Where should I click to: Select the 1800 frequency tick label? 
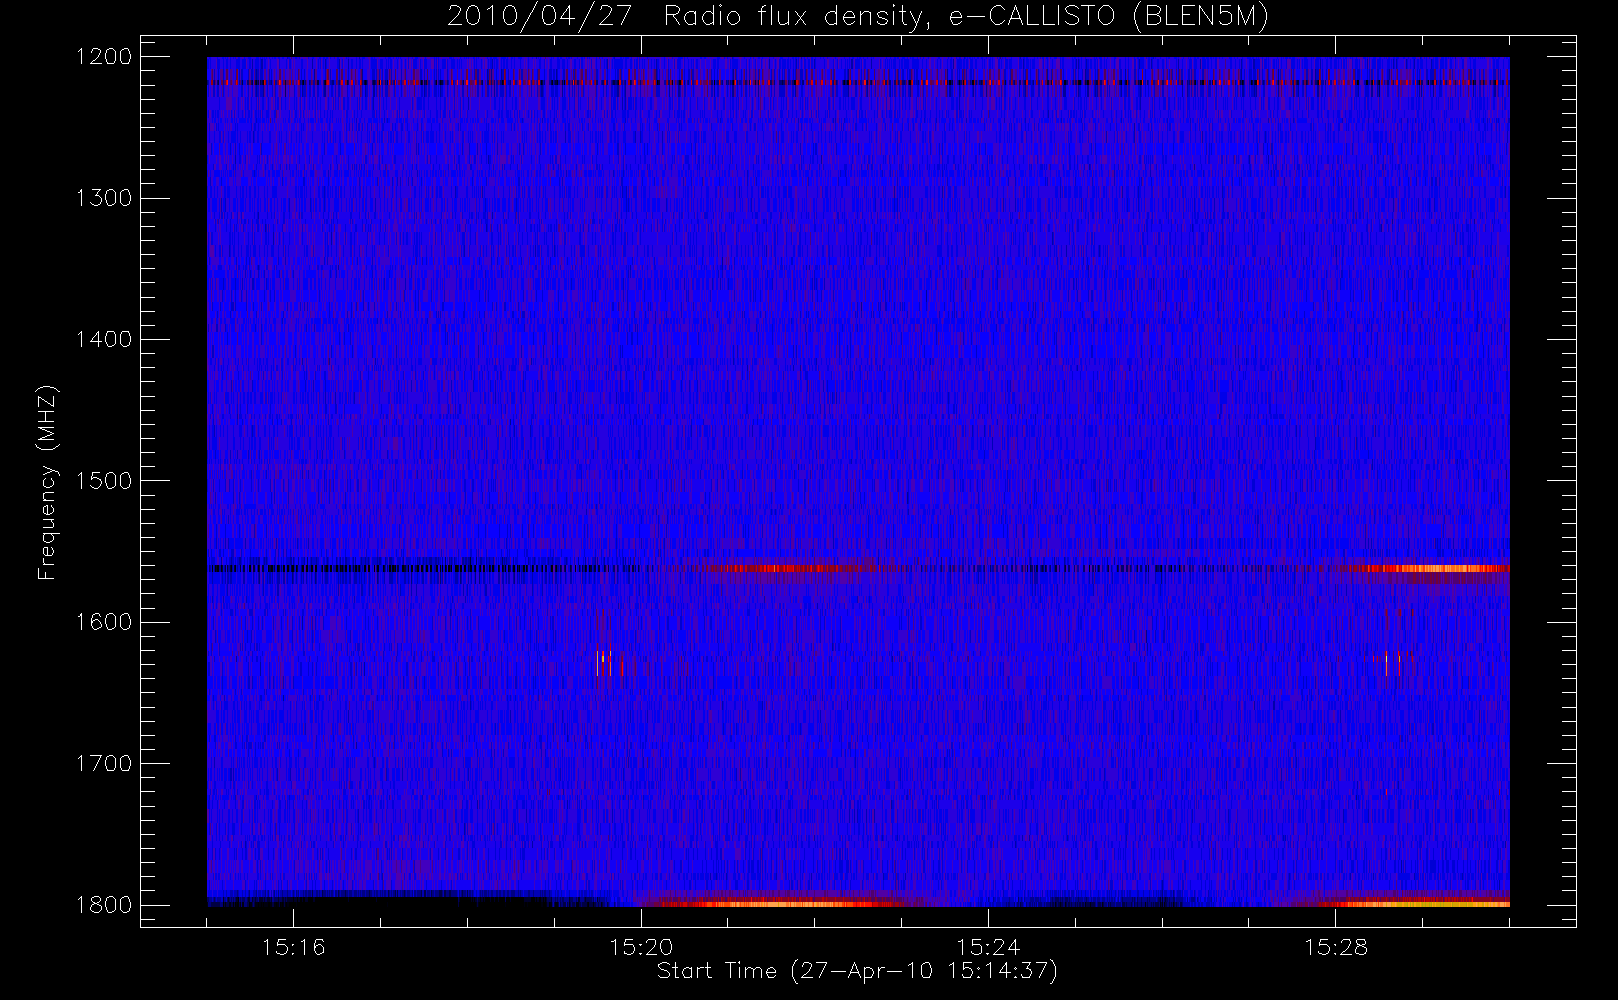[104, 905]
